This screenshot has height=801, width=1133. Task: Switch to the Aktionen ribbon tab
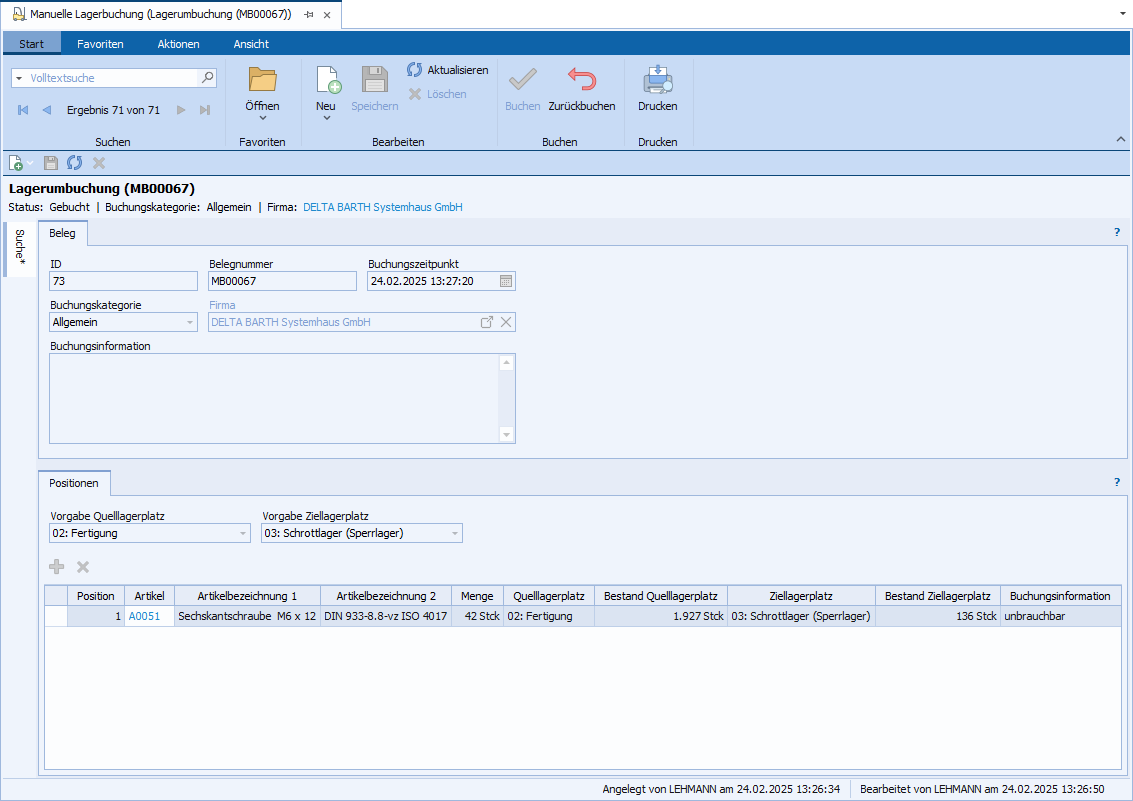click(178, 44)
